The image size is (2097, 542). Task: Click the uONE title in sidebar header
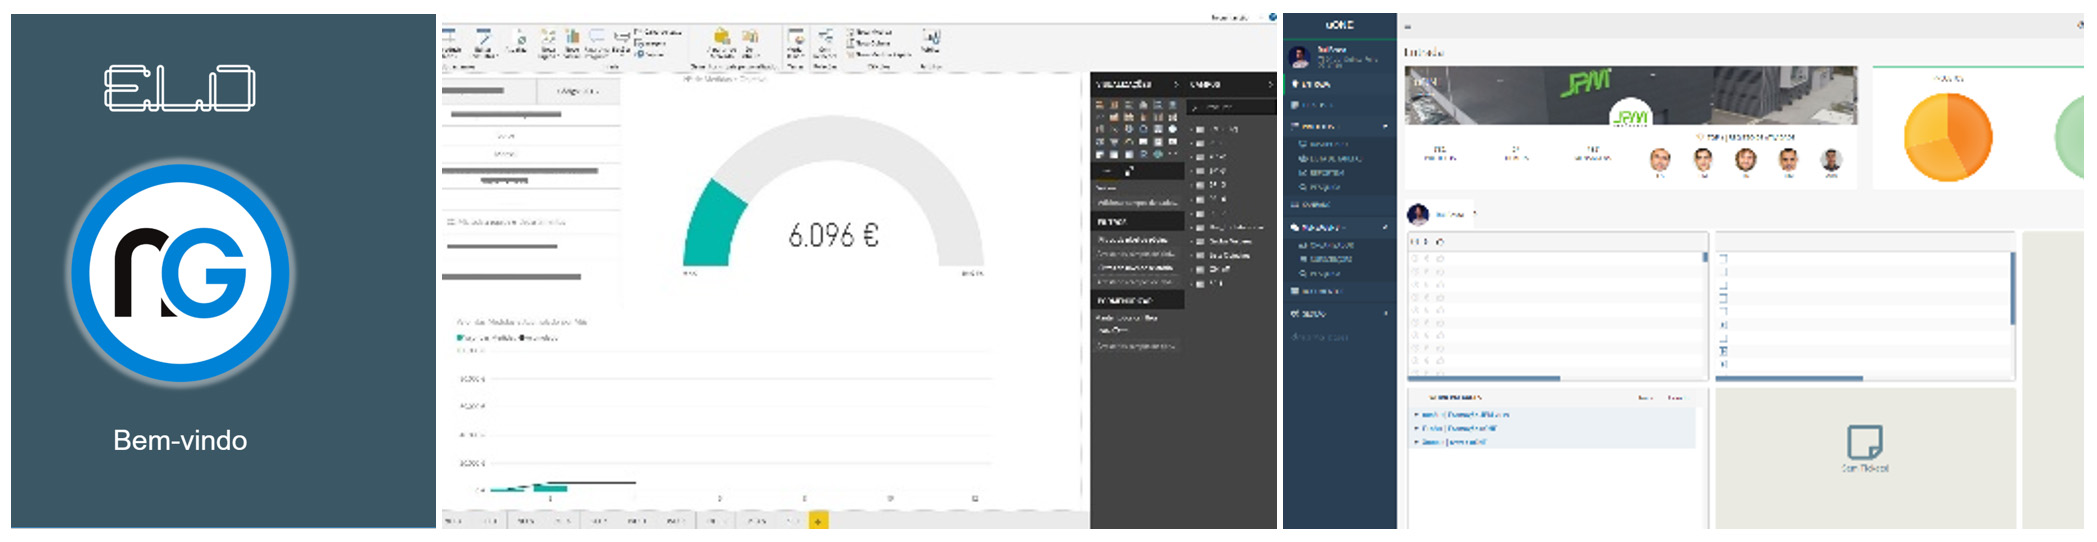pyautogui.click(x=1339, y=25)
